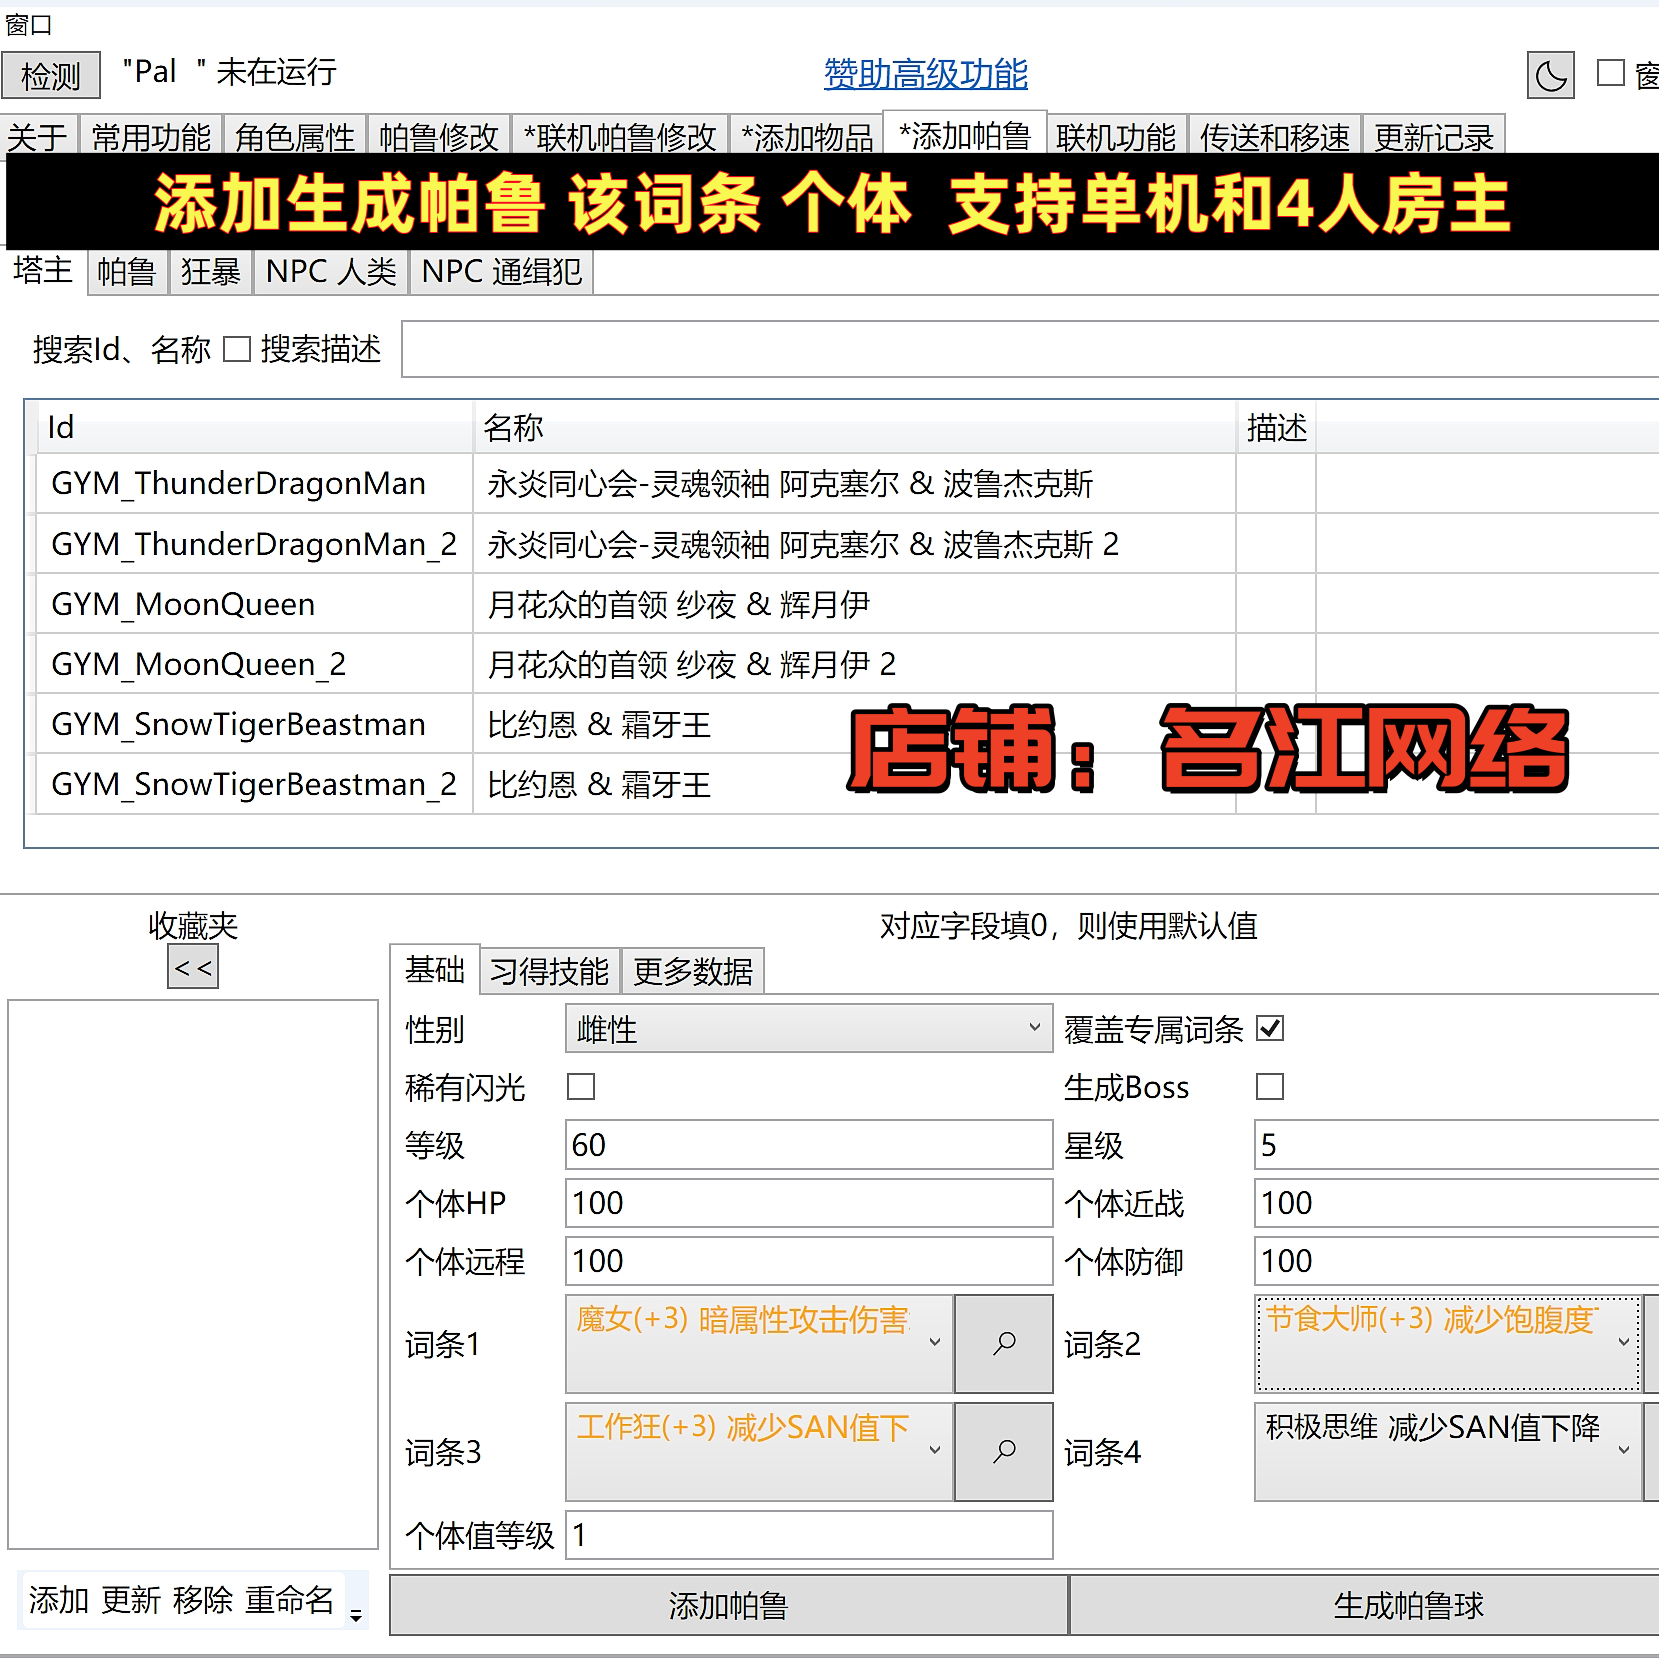This screenshot has height=1659, width=1659.
Task: Enable the 生成Boss checkbox
Action: coord(1270,1086)
